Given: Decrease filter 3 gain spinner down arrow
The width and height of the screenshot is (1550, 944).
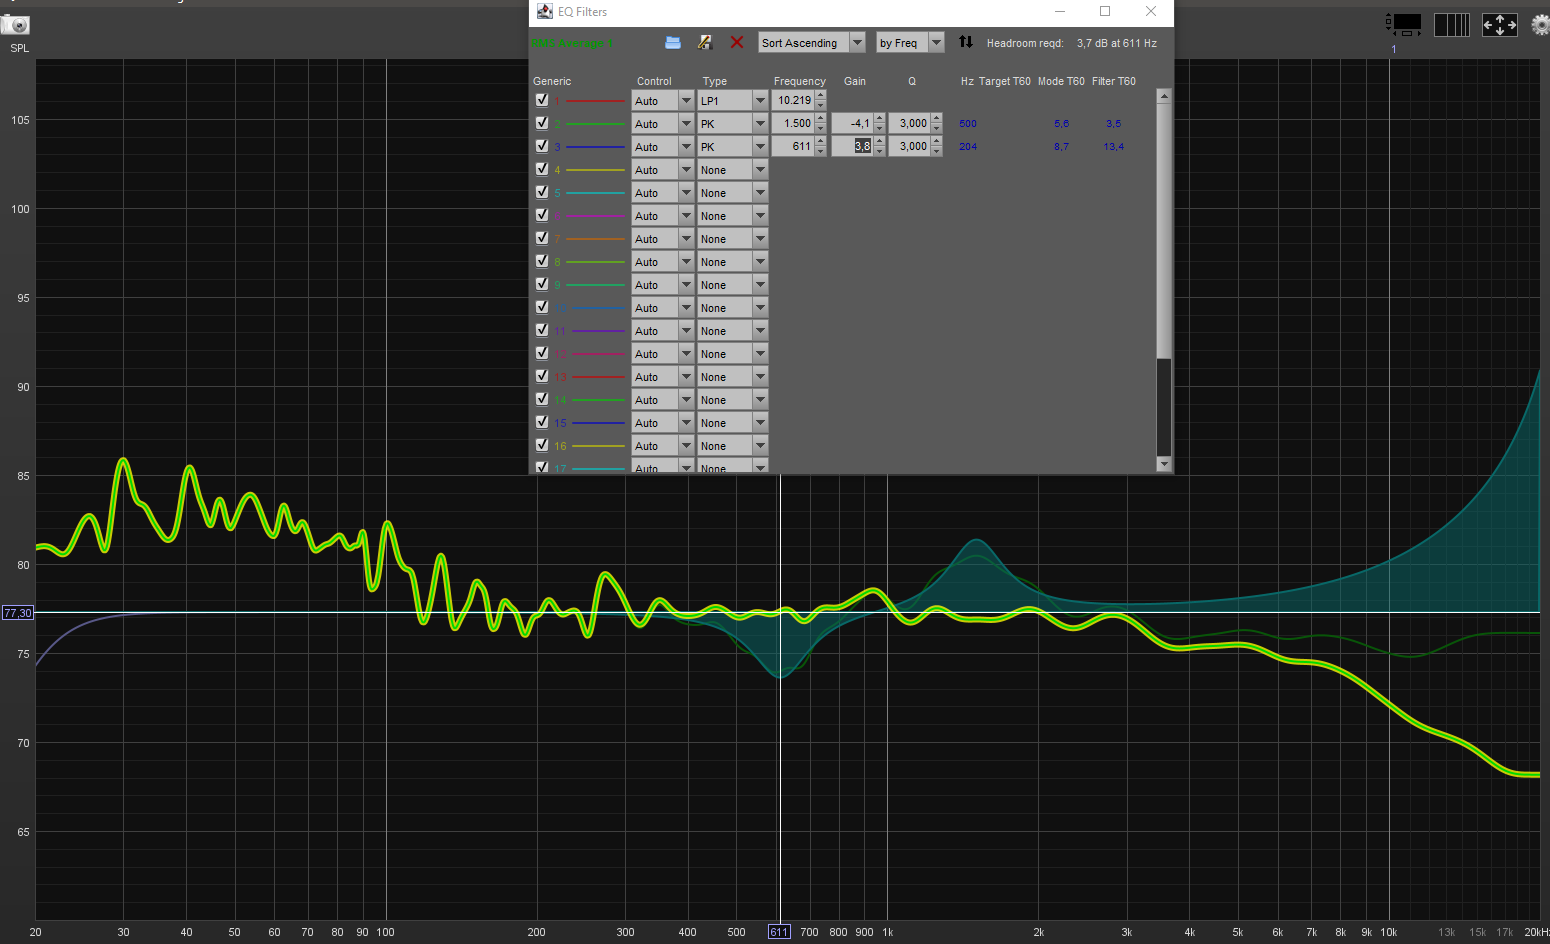Looking at the screenshot, I should 880,151.
